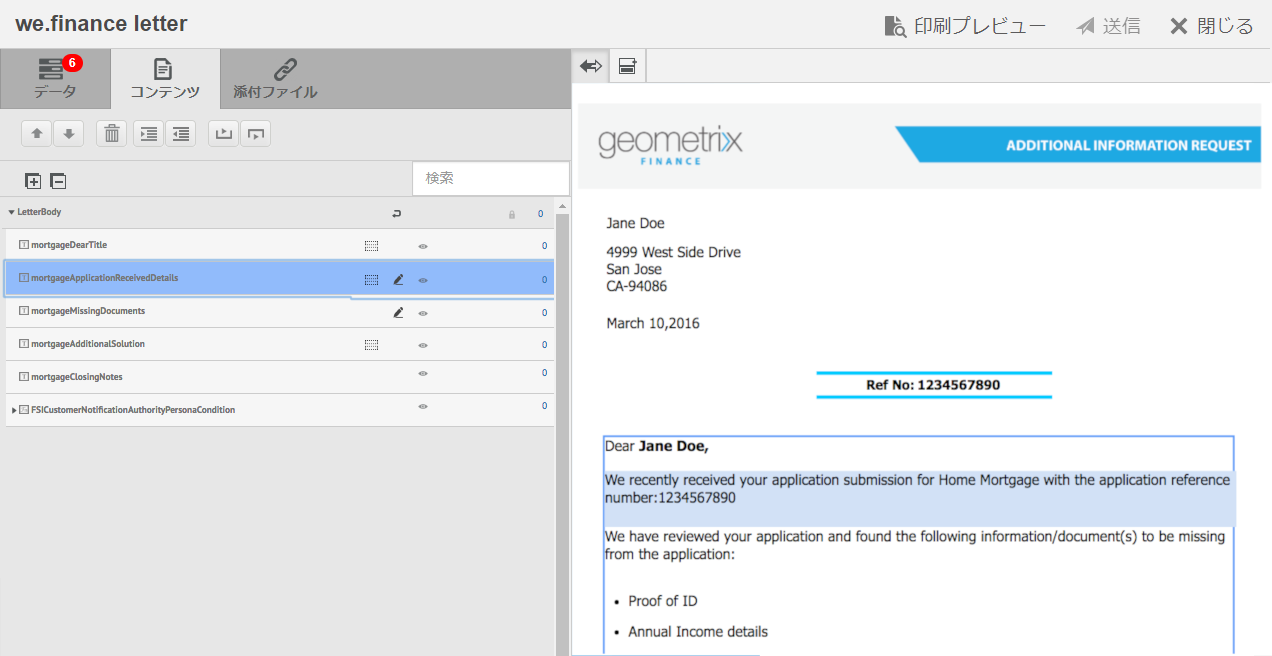1272x656 pixels.
Task: Click dotted grid icon on mortgageDearTitle row
Action: click(x=371, y=245)
